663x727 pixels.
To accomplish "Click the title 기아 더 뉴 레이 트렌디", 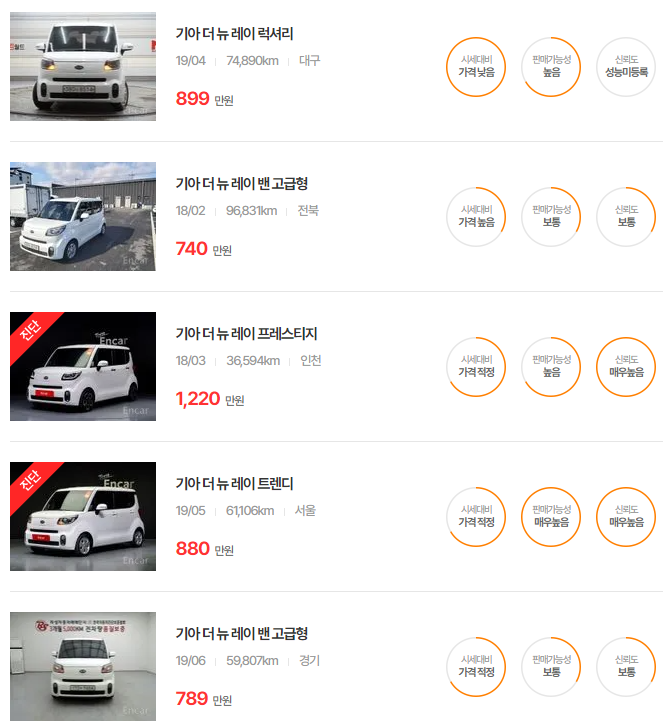I will click(x=234, y=484).
